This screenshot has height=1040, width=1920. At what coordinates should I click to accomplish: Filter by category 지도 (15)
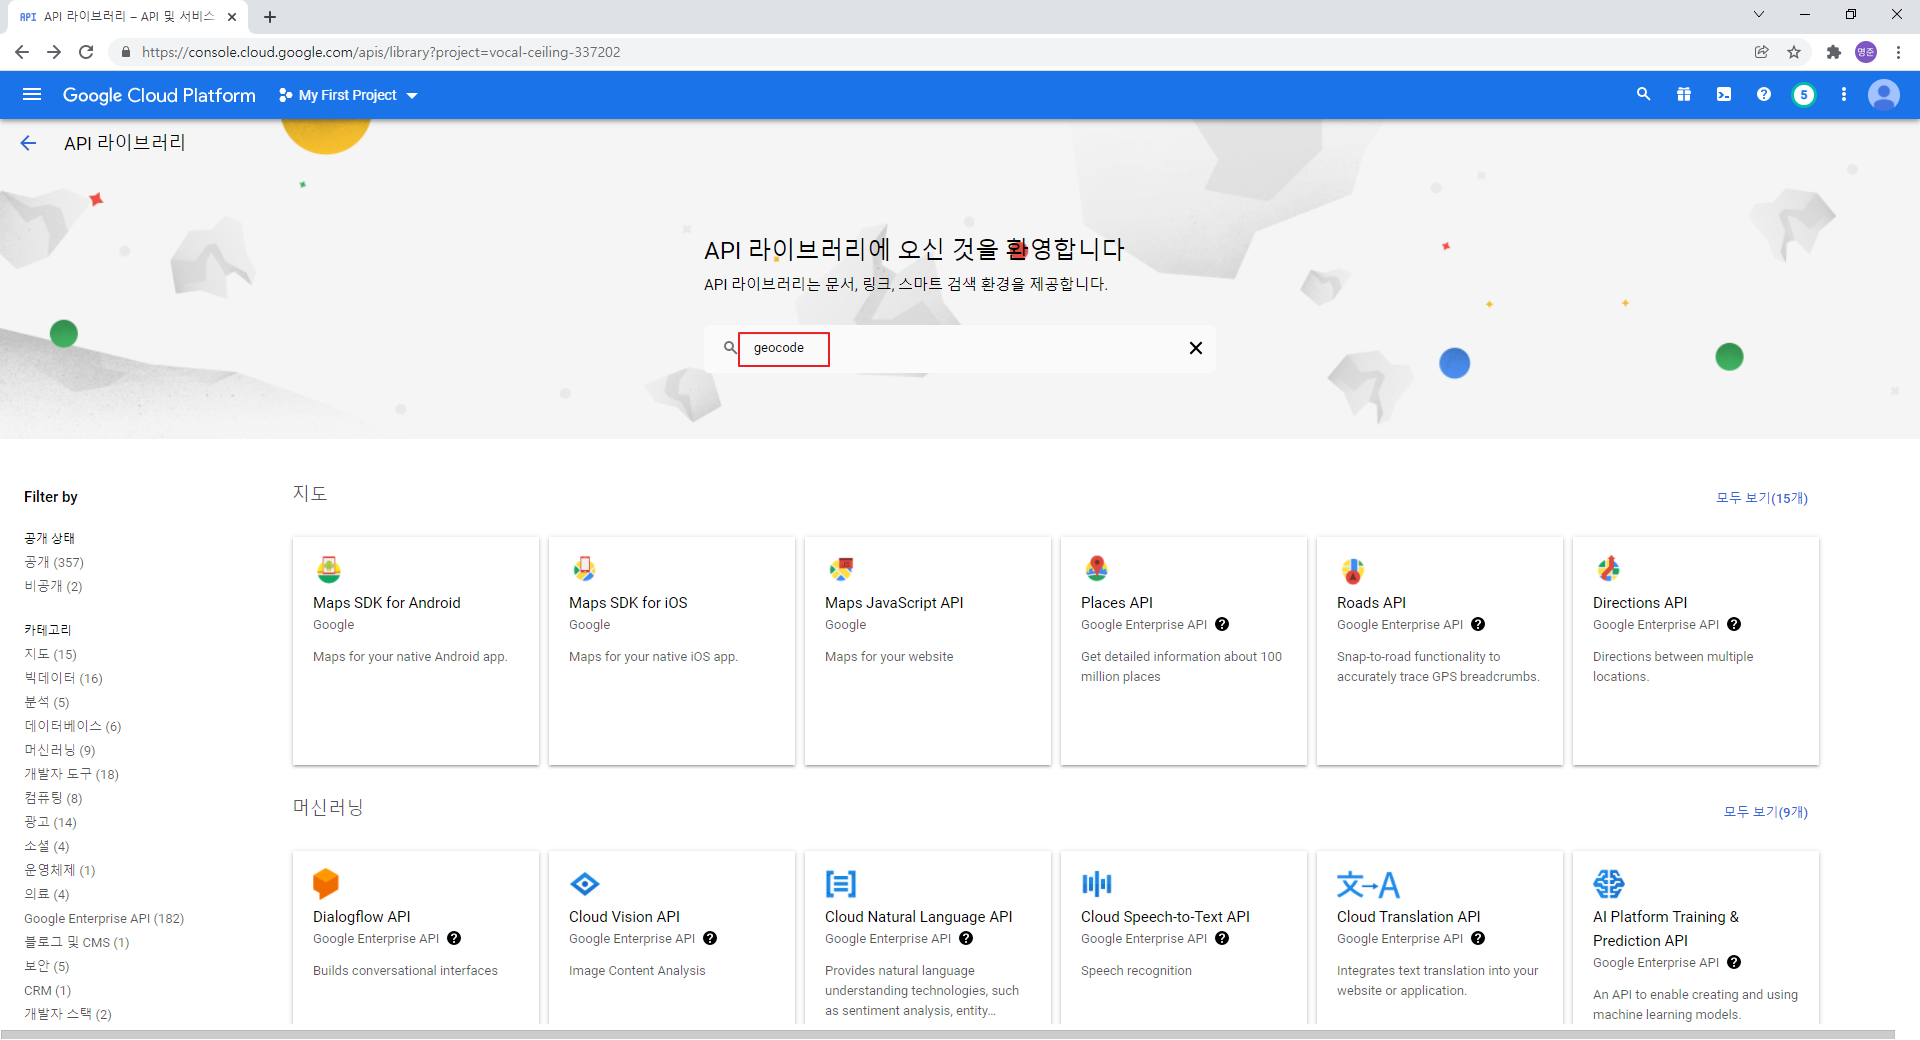click(50, 654)
